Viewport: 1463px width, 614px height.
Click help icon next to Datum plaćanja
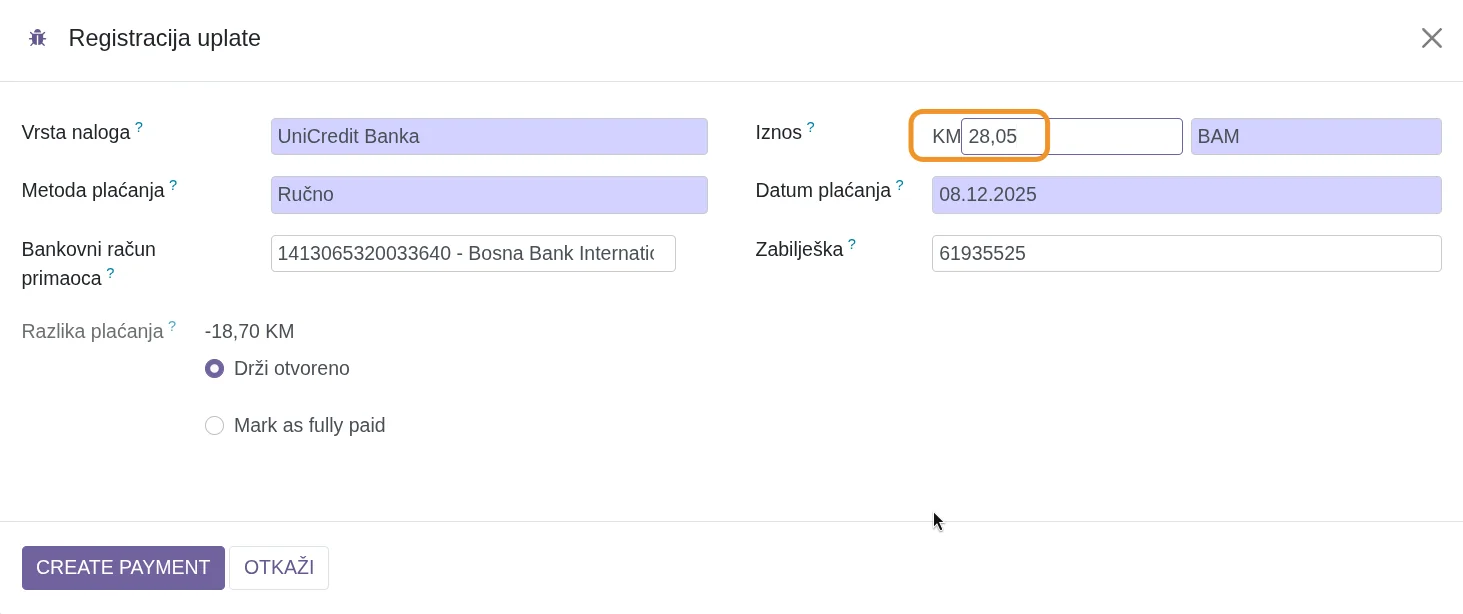coord(899,185)
